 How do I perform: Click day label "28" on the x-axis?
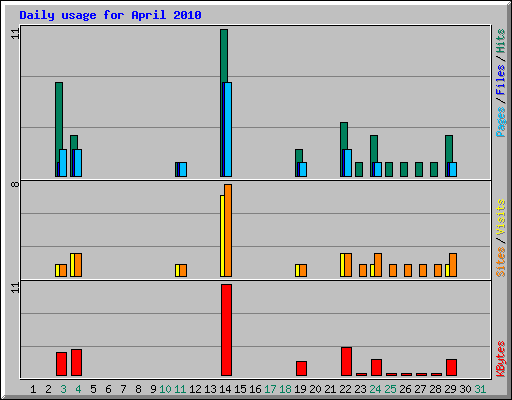(435, 389)
